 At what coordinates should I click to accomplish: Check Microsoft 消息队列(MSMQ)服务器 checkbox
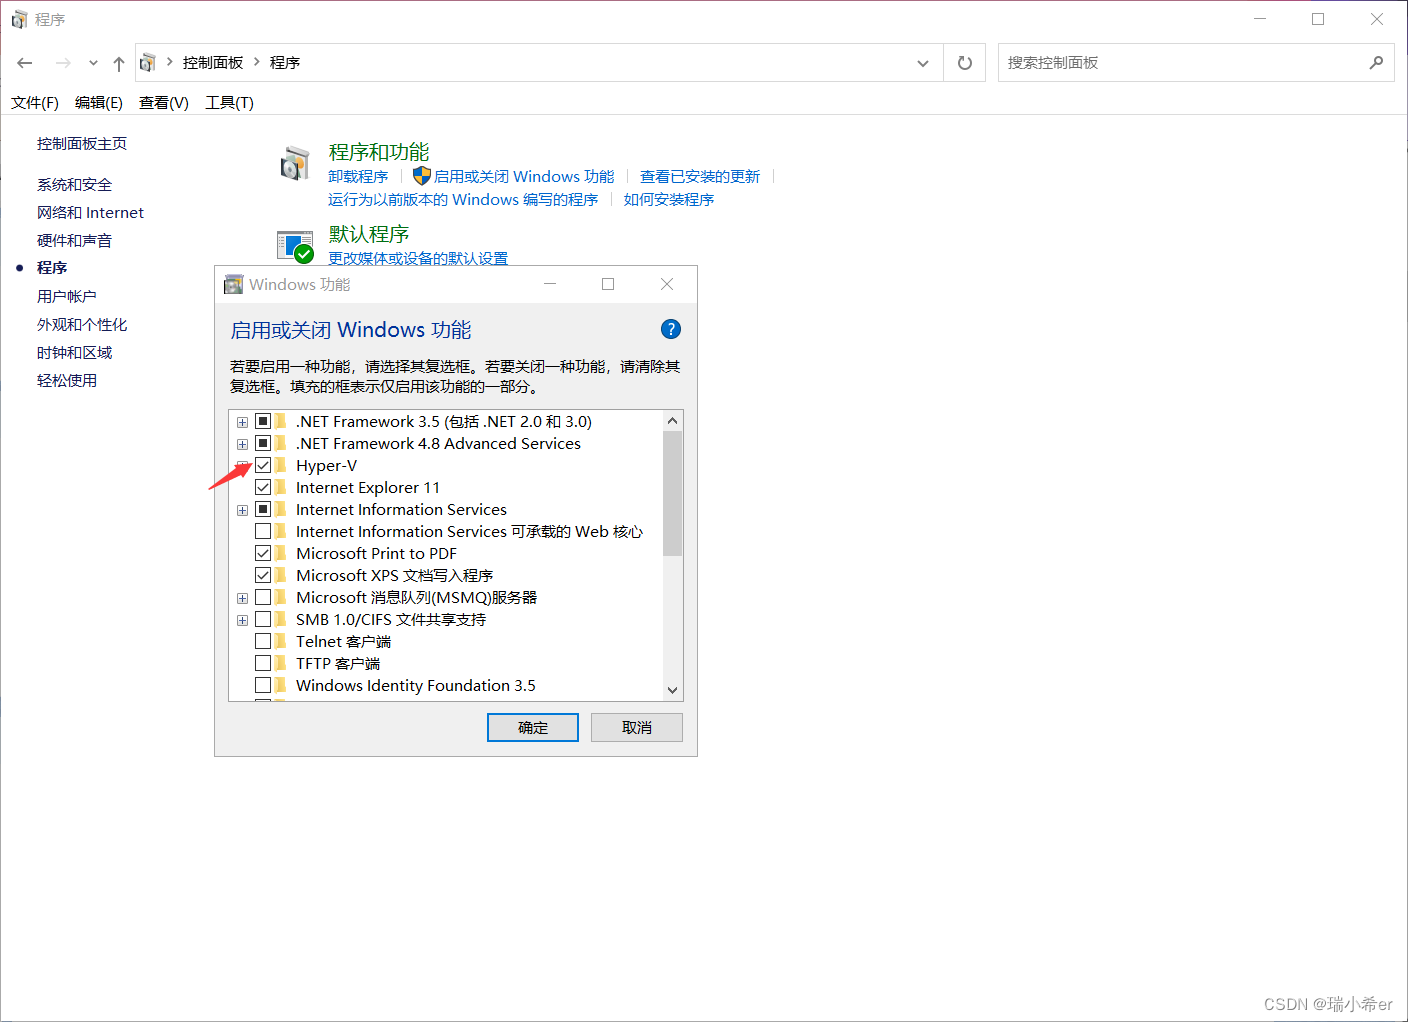pyautogui.click(x=263, y=597)
